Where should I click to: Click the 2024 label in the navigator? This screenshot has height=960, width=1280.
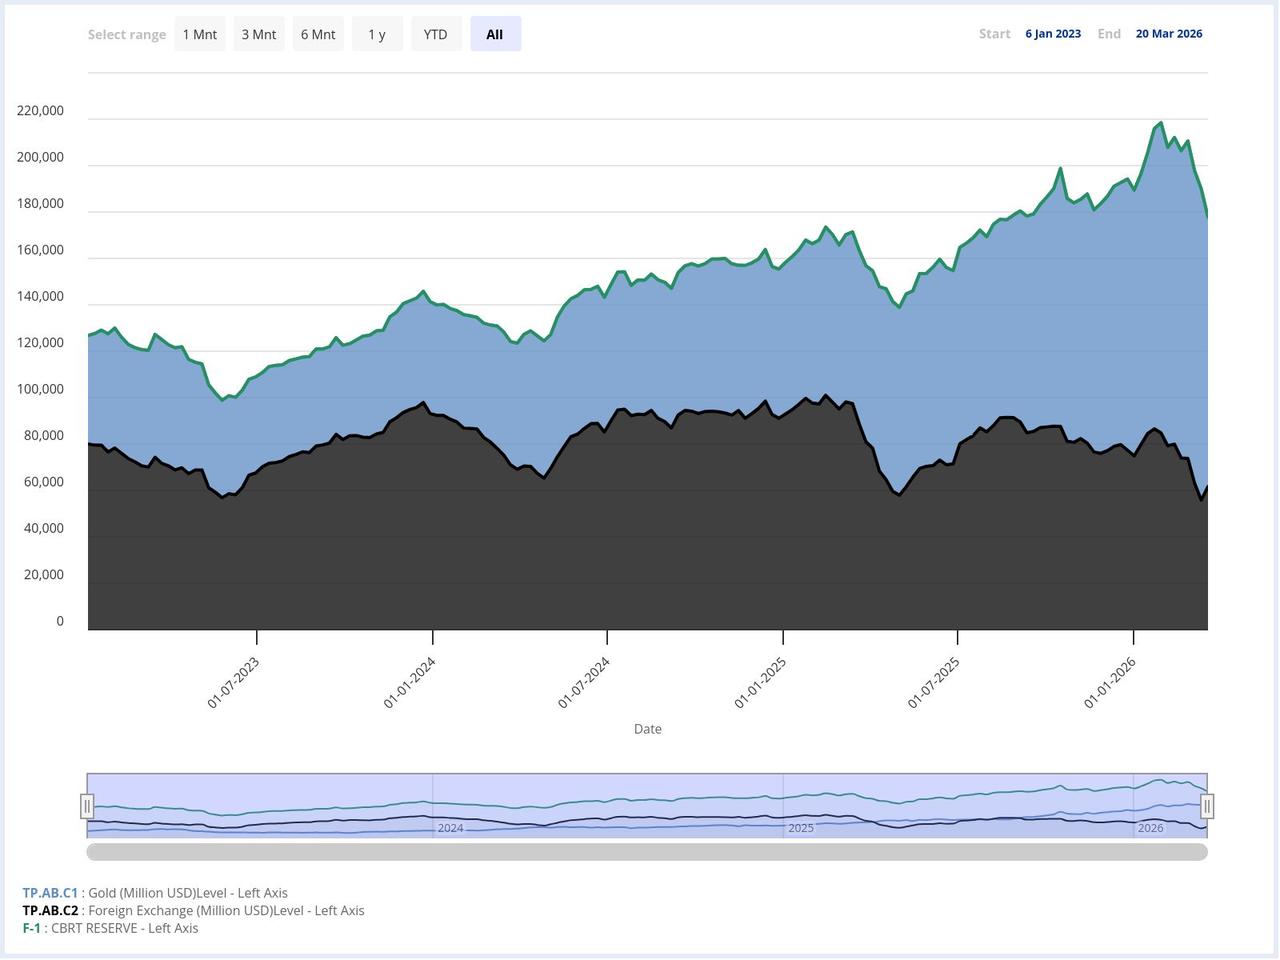[450, 828]
